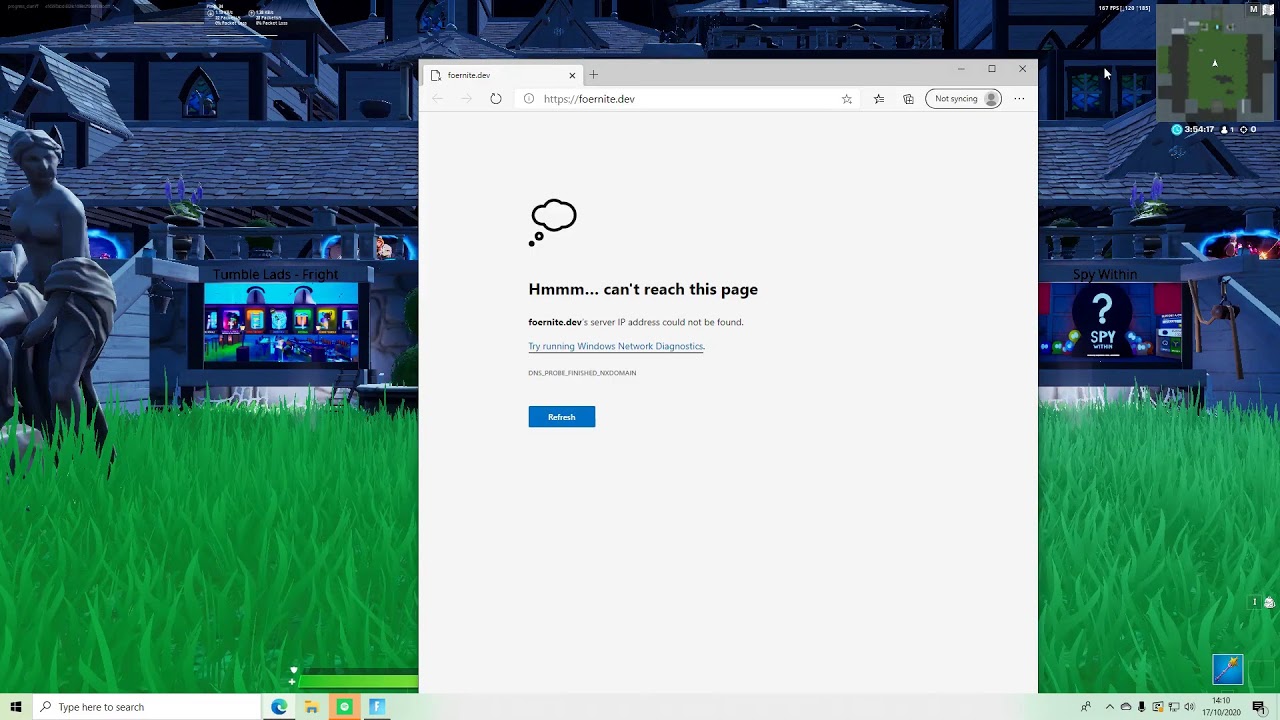Screen dimensions: 1280x720
Task: Open the People icon in system tray
Action: tap(1086, 707)
